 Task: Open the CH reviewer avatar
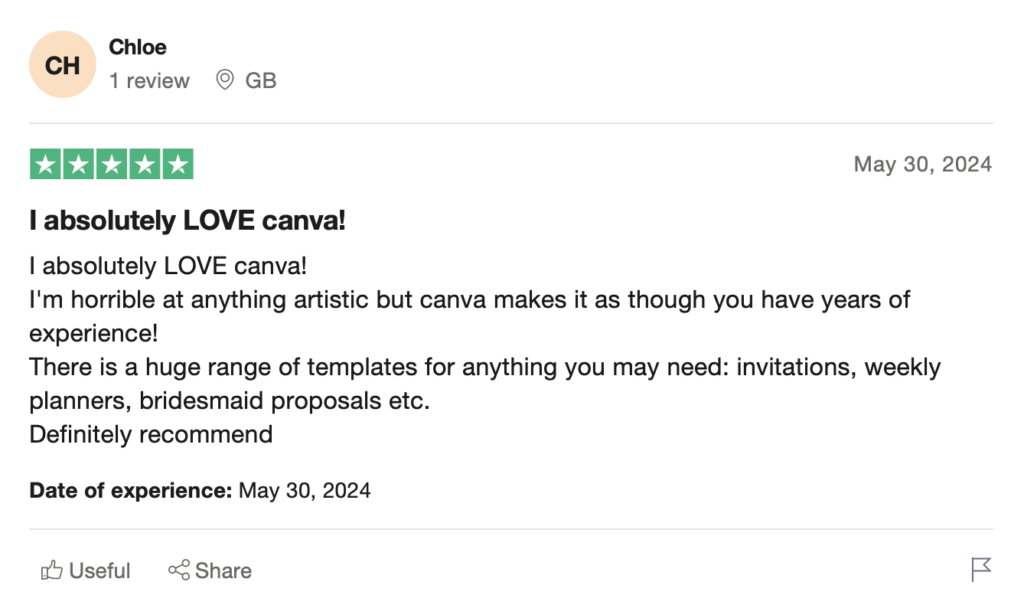coord(62,65)
